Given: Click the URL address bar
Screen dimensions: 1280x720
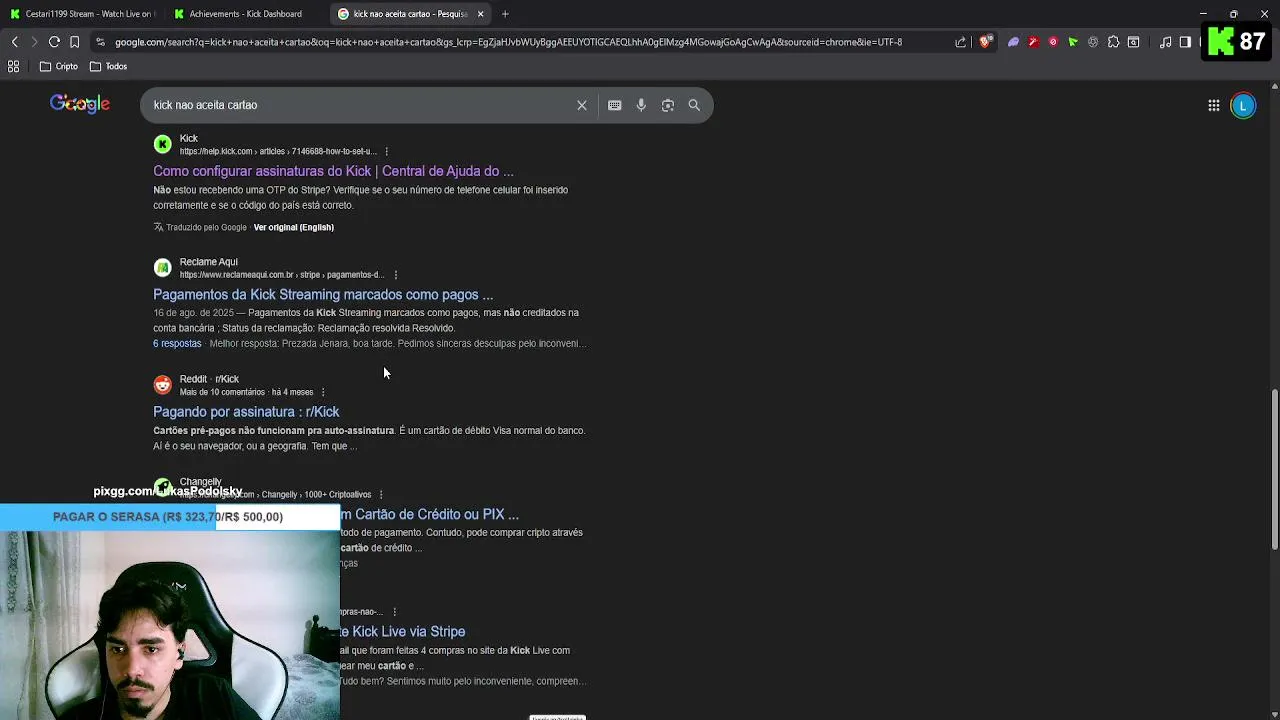Looking at the screenshot, I should (x=508, y=42).
